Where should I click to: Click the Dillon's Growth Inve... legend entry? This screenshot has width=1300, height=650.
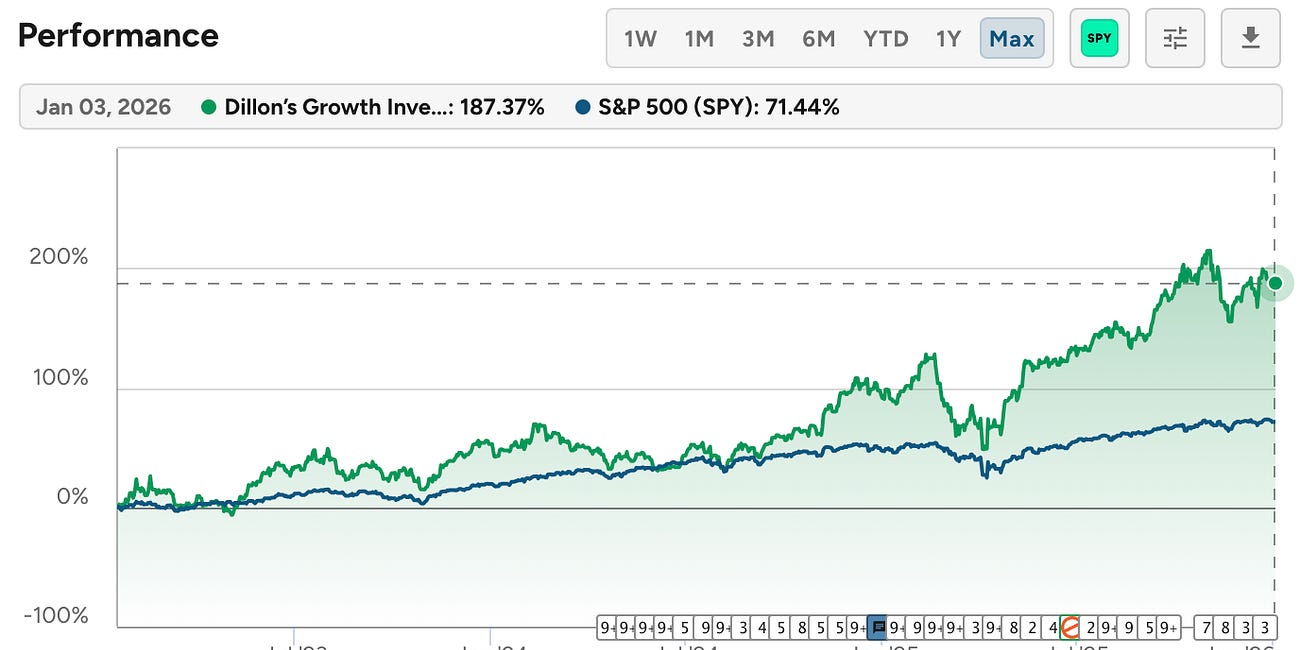(373, 107)
